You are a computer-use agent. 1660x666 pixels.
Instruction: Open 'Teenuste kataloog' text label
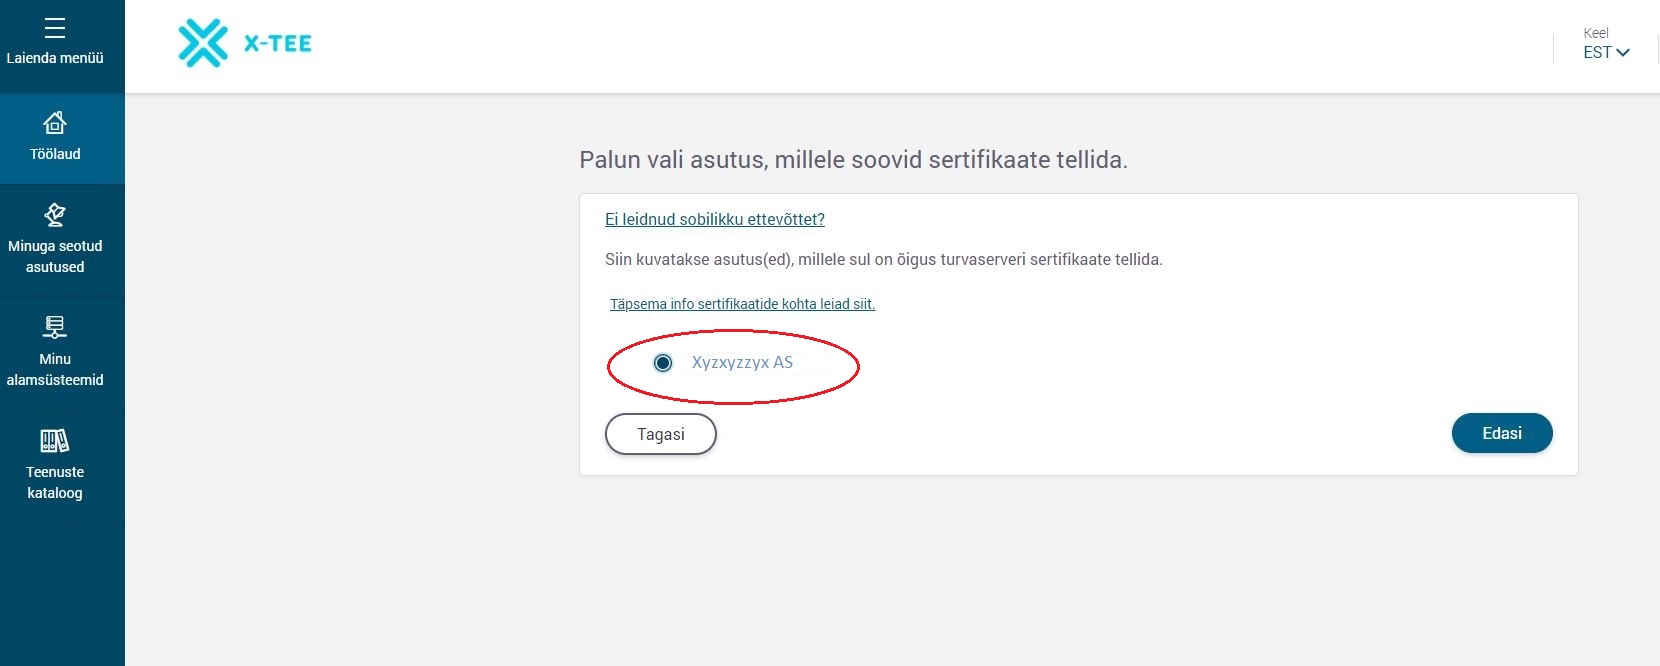pos(55,482)
